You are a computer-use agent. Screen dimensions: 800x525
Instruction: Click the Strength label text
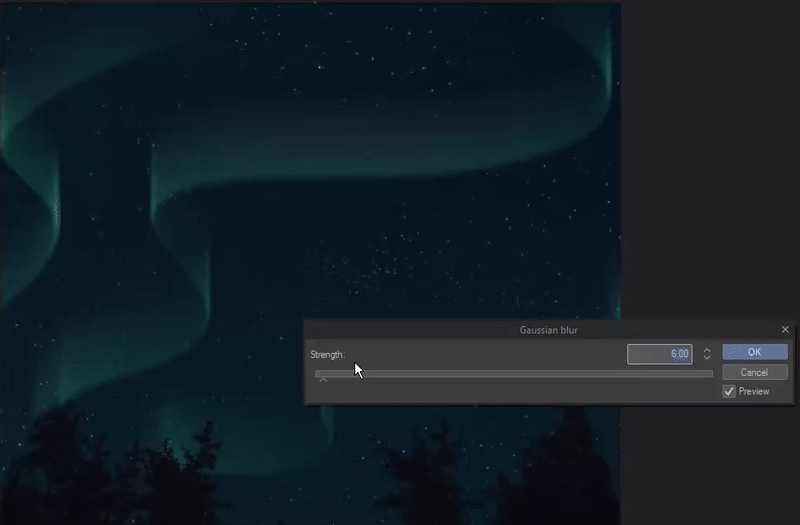tap(328, 355)
